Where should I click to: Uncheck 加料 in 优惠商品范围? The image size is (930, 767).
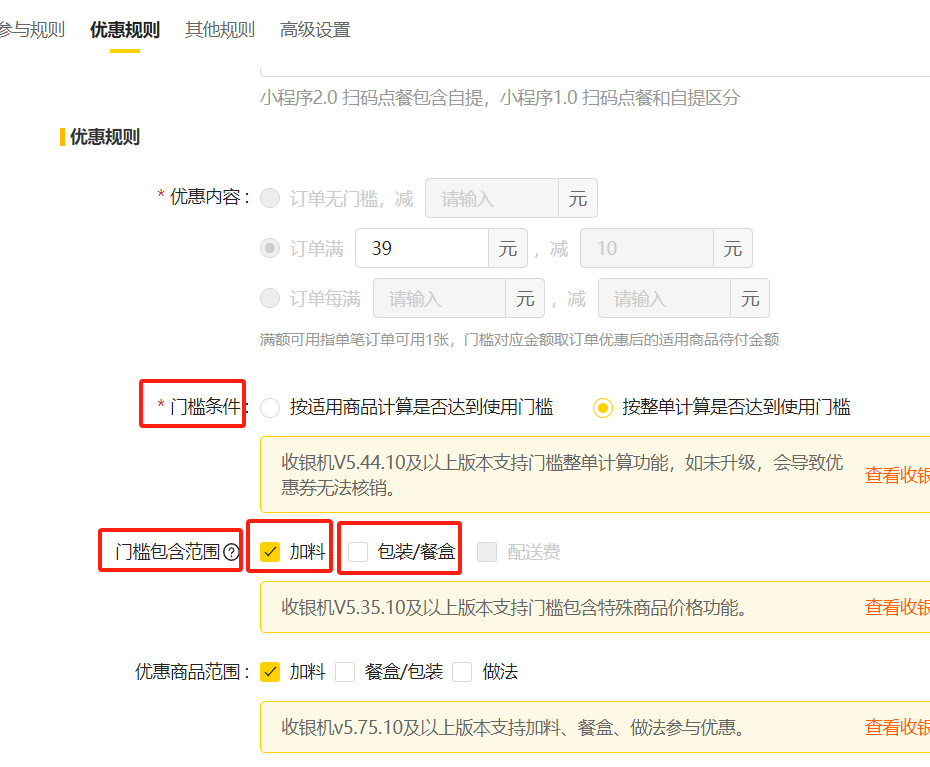pos(270,672)
